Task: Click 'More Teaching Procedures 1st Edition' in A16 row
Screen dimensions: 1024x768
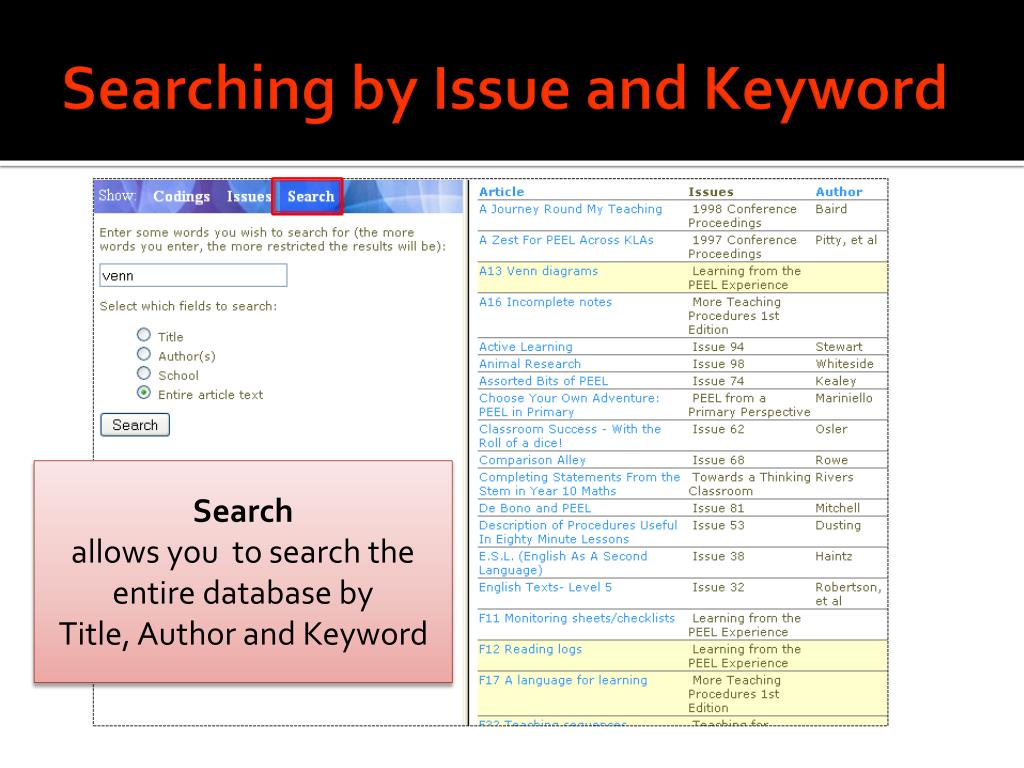Action: click(x=735, y=315)
